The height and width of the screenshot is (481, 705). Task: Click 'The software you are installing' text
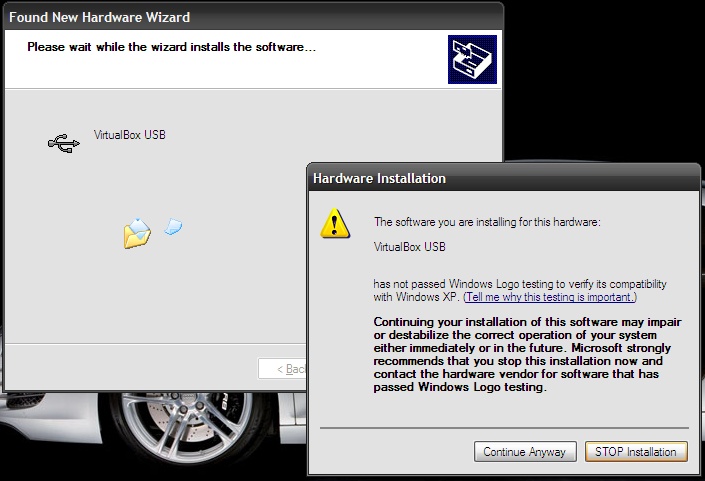487,222
